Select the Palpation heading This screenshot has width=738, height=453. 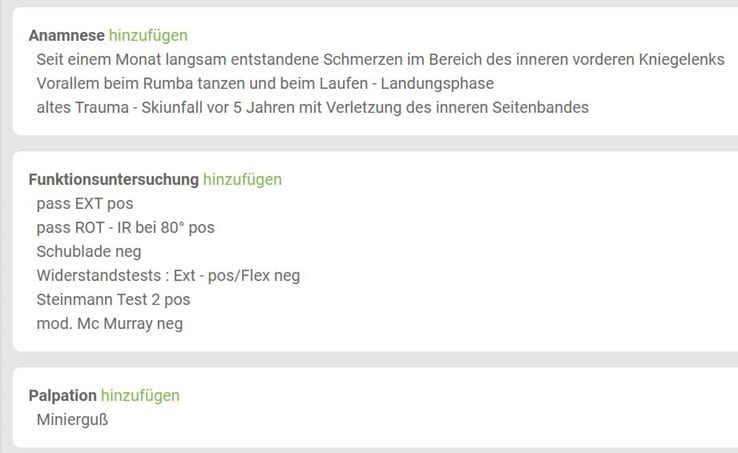point(63,396)
